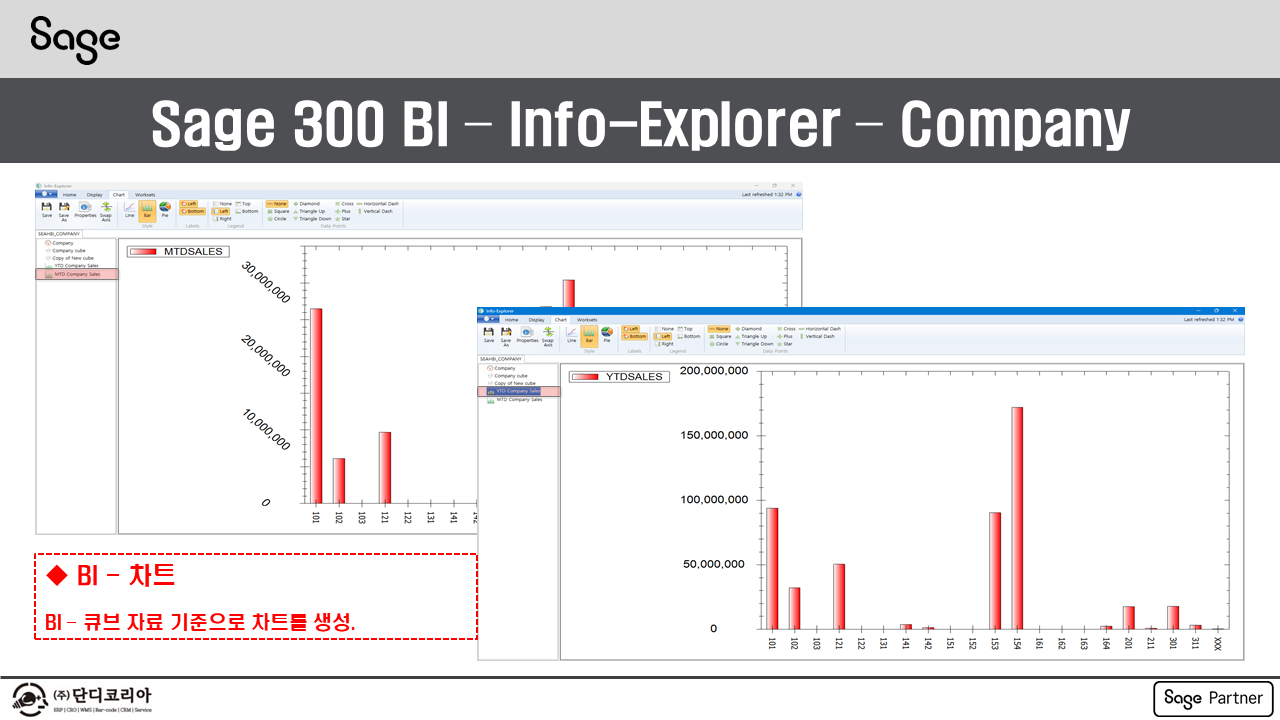Screen dimensions: 1280x720
Task: Select YTD Company Sales in MTDSALES window tree
Action: pos(71,266)
